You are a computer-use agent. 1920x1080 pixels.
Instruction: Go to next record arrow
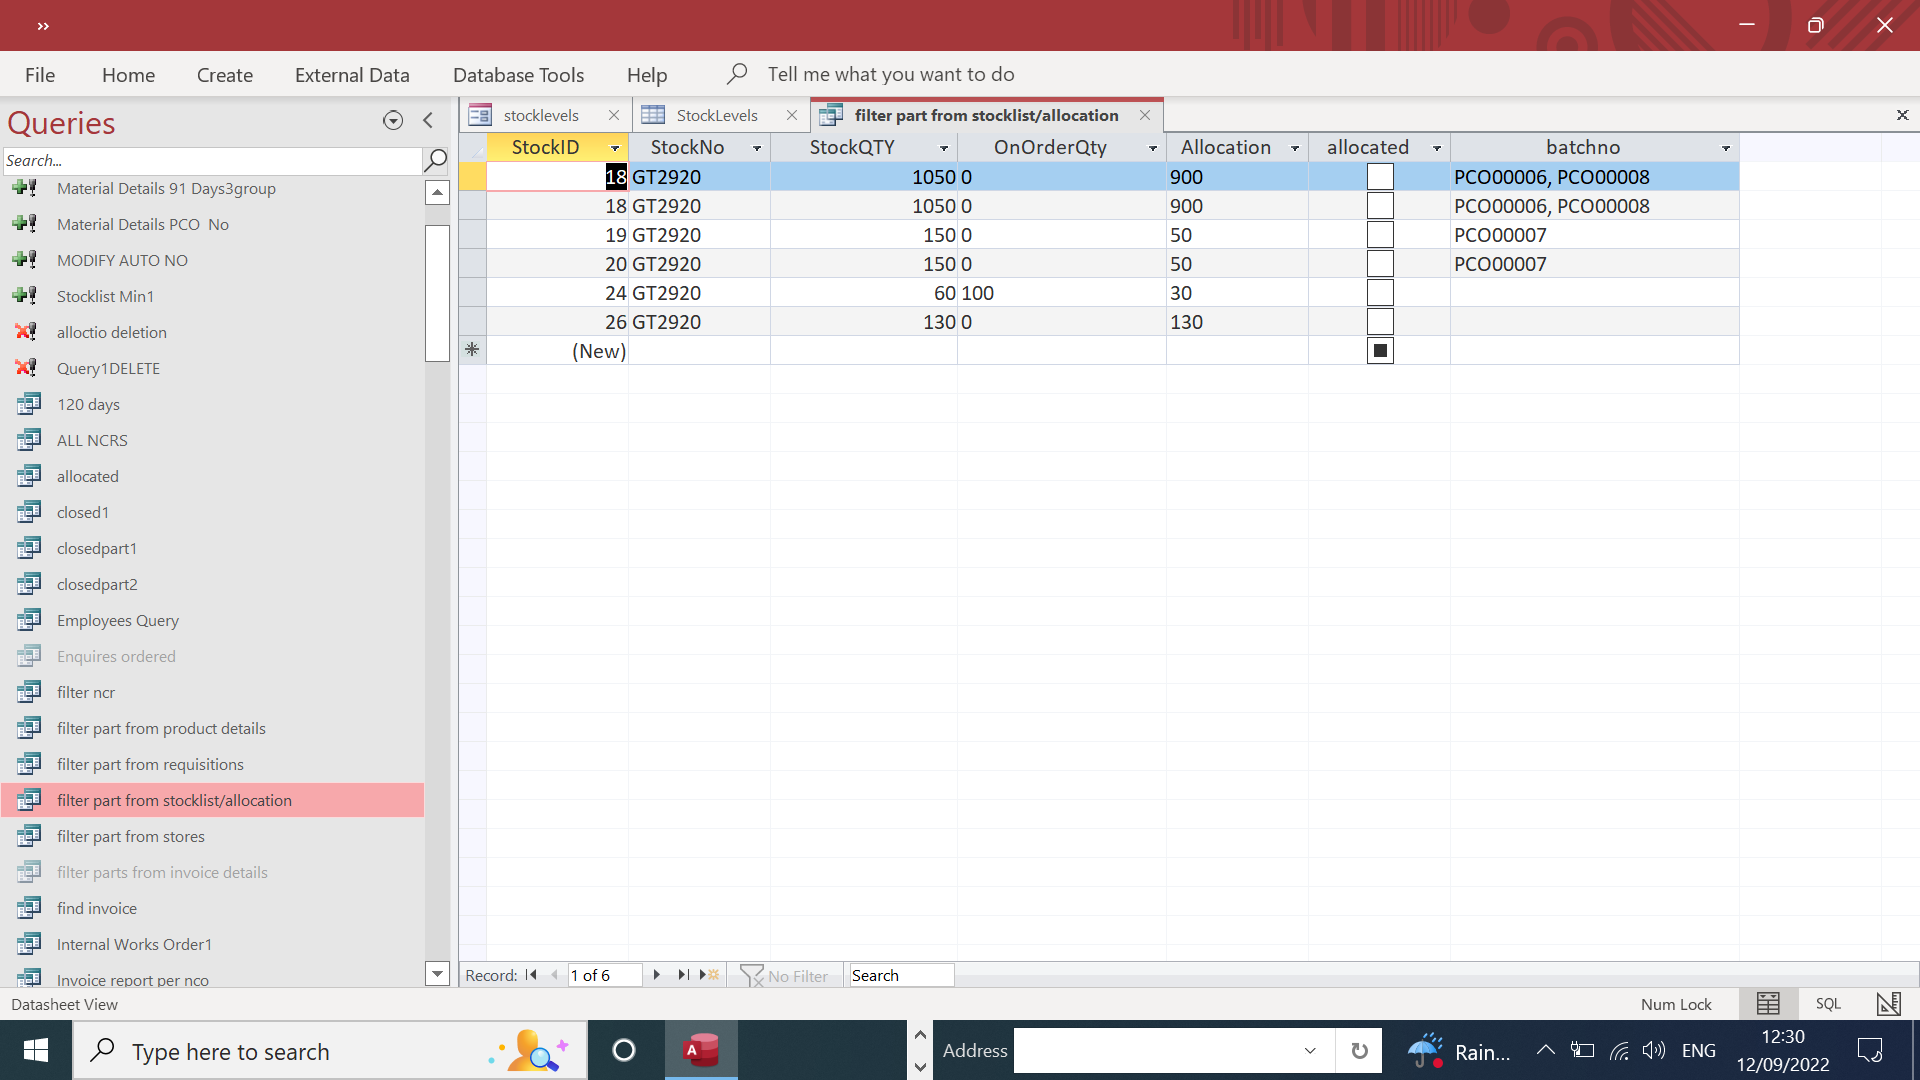[657, 975]
